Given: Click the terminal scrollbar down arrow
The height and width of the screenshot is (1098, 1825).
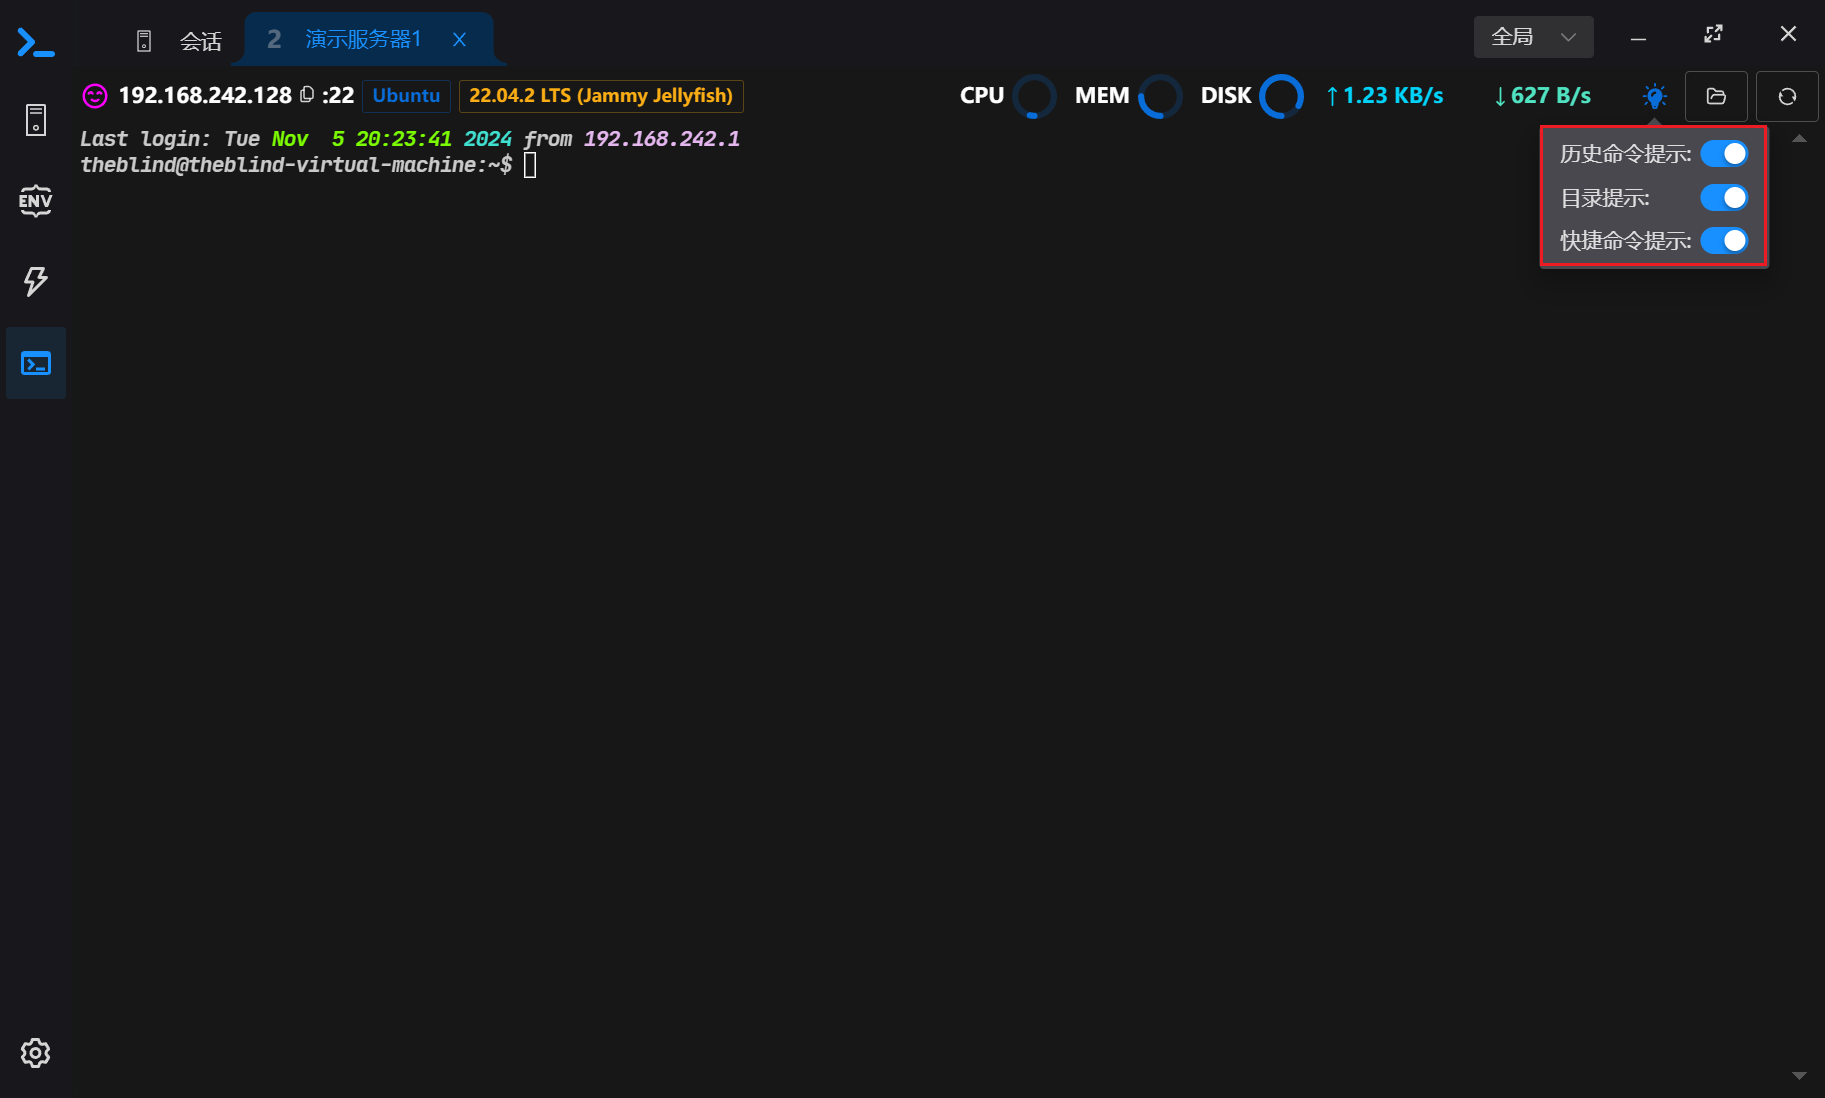Looking at the screenshot, I should click(x=1799, y=1076).
